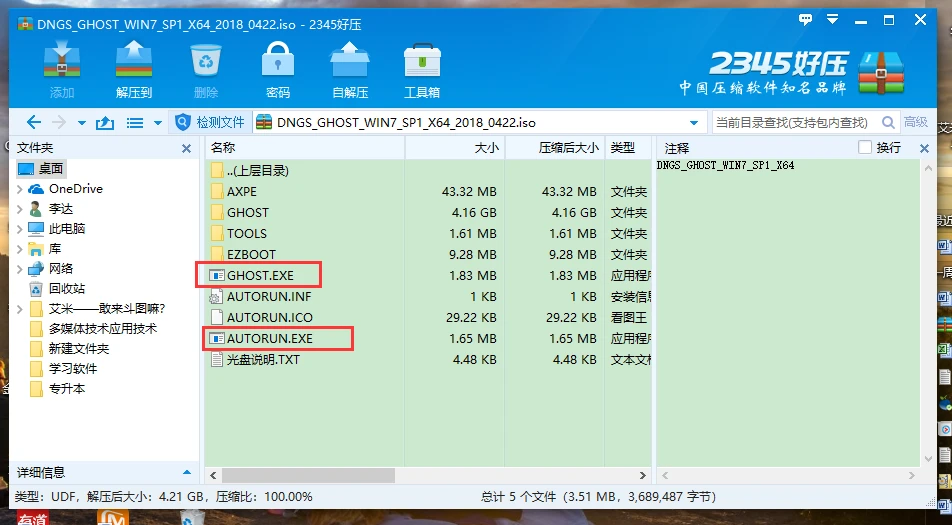
Task: Sort files by 大小 column header
Action: [x=455, y=147]
